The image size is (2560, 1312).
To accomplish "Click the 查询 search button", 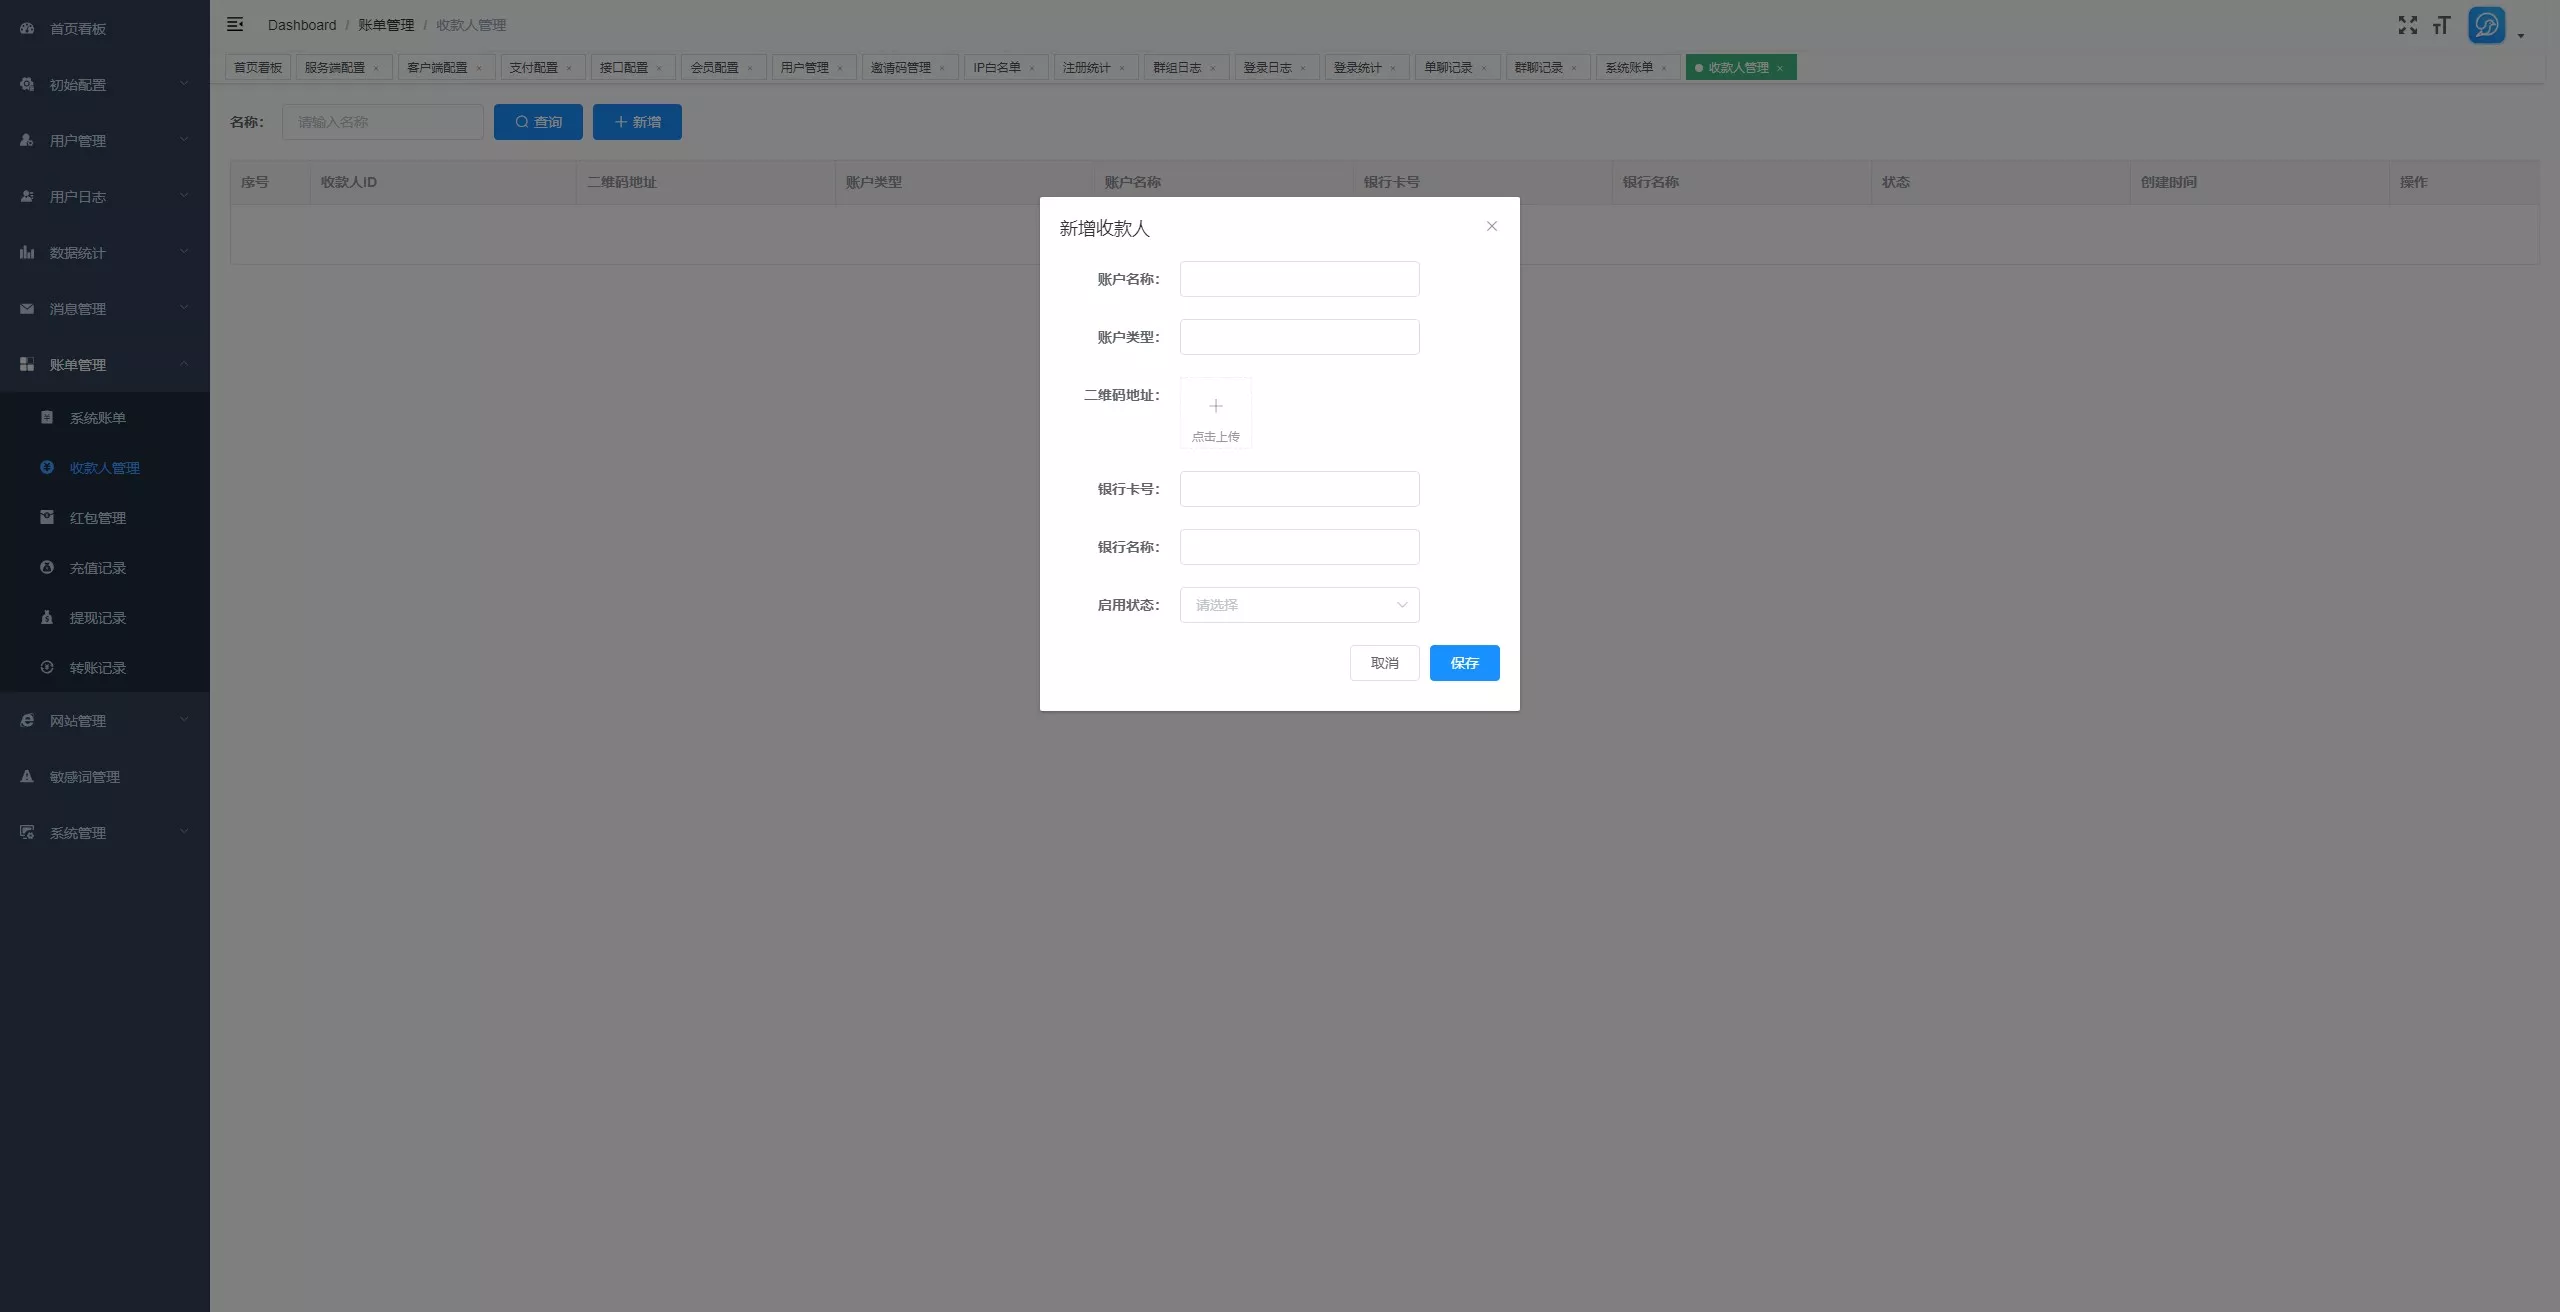I will pos(538,122).
